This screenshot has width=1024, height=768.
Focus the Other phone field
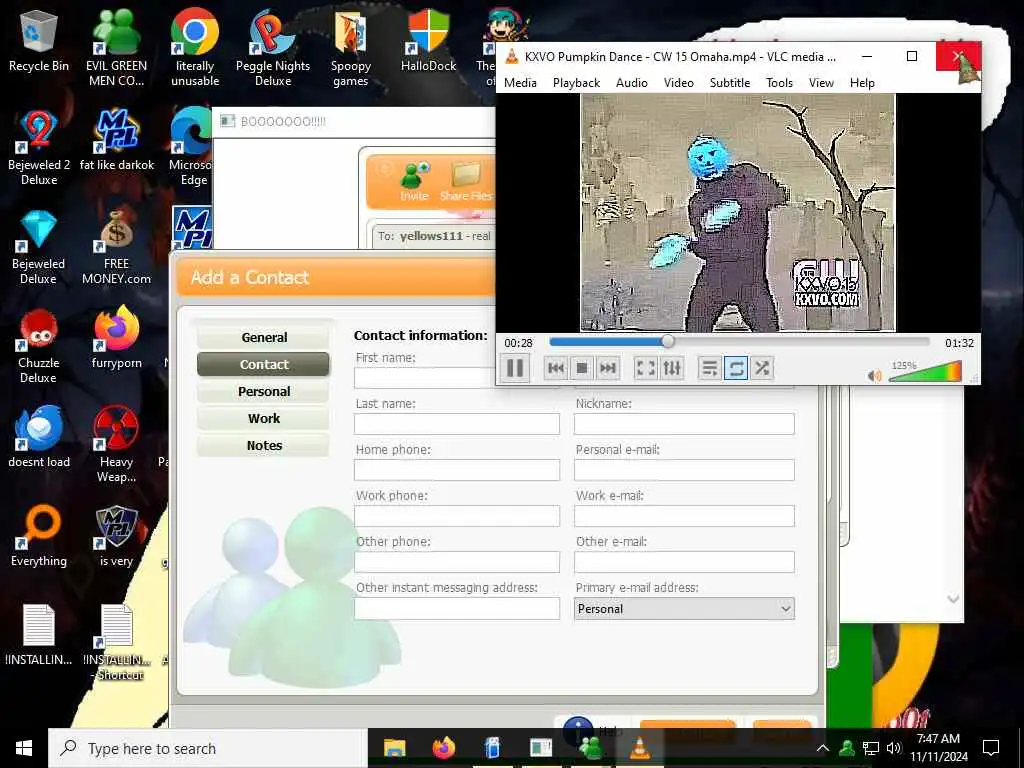coord(456,562)
